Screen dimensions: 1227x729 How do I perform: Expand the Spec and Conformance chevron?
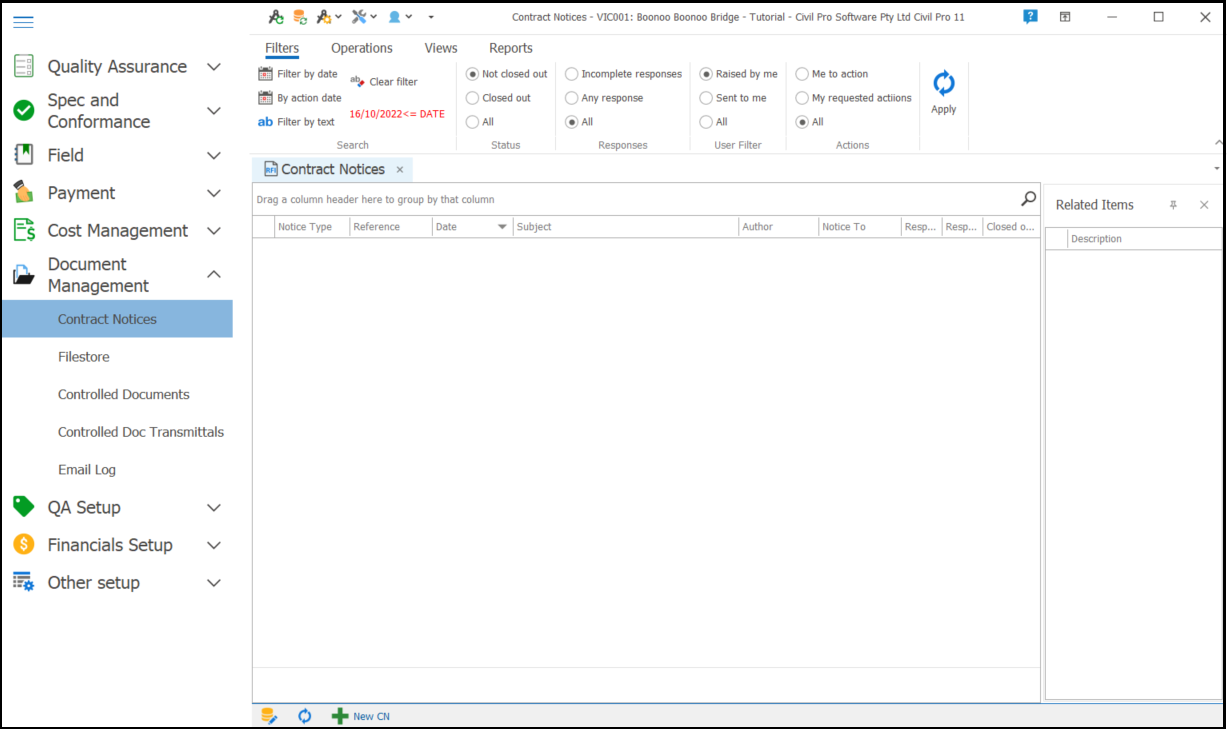tap(214, 111)
